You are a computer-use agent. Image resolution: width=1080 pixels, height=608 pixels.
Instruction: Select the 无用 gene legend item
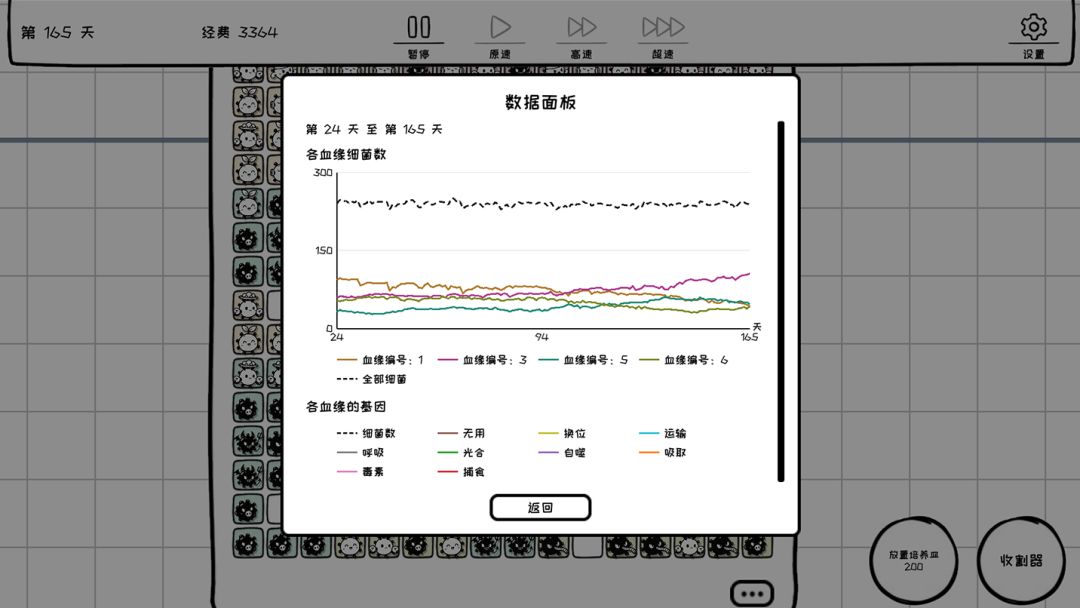coord(461,433)
